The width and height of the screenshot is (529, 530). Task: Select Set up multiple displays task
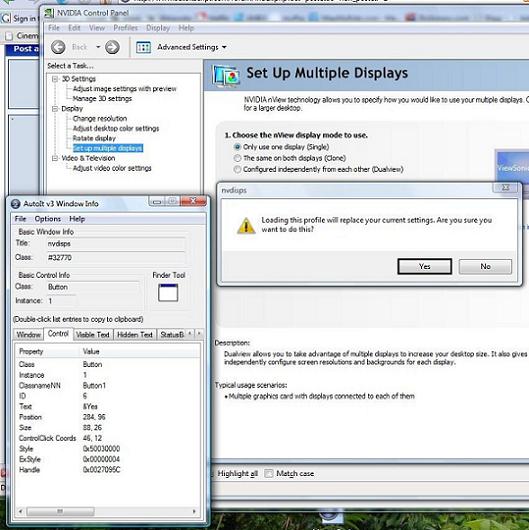tap(108, 148)
